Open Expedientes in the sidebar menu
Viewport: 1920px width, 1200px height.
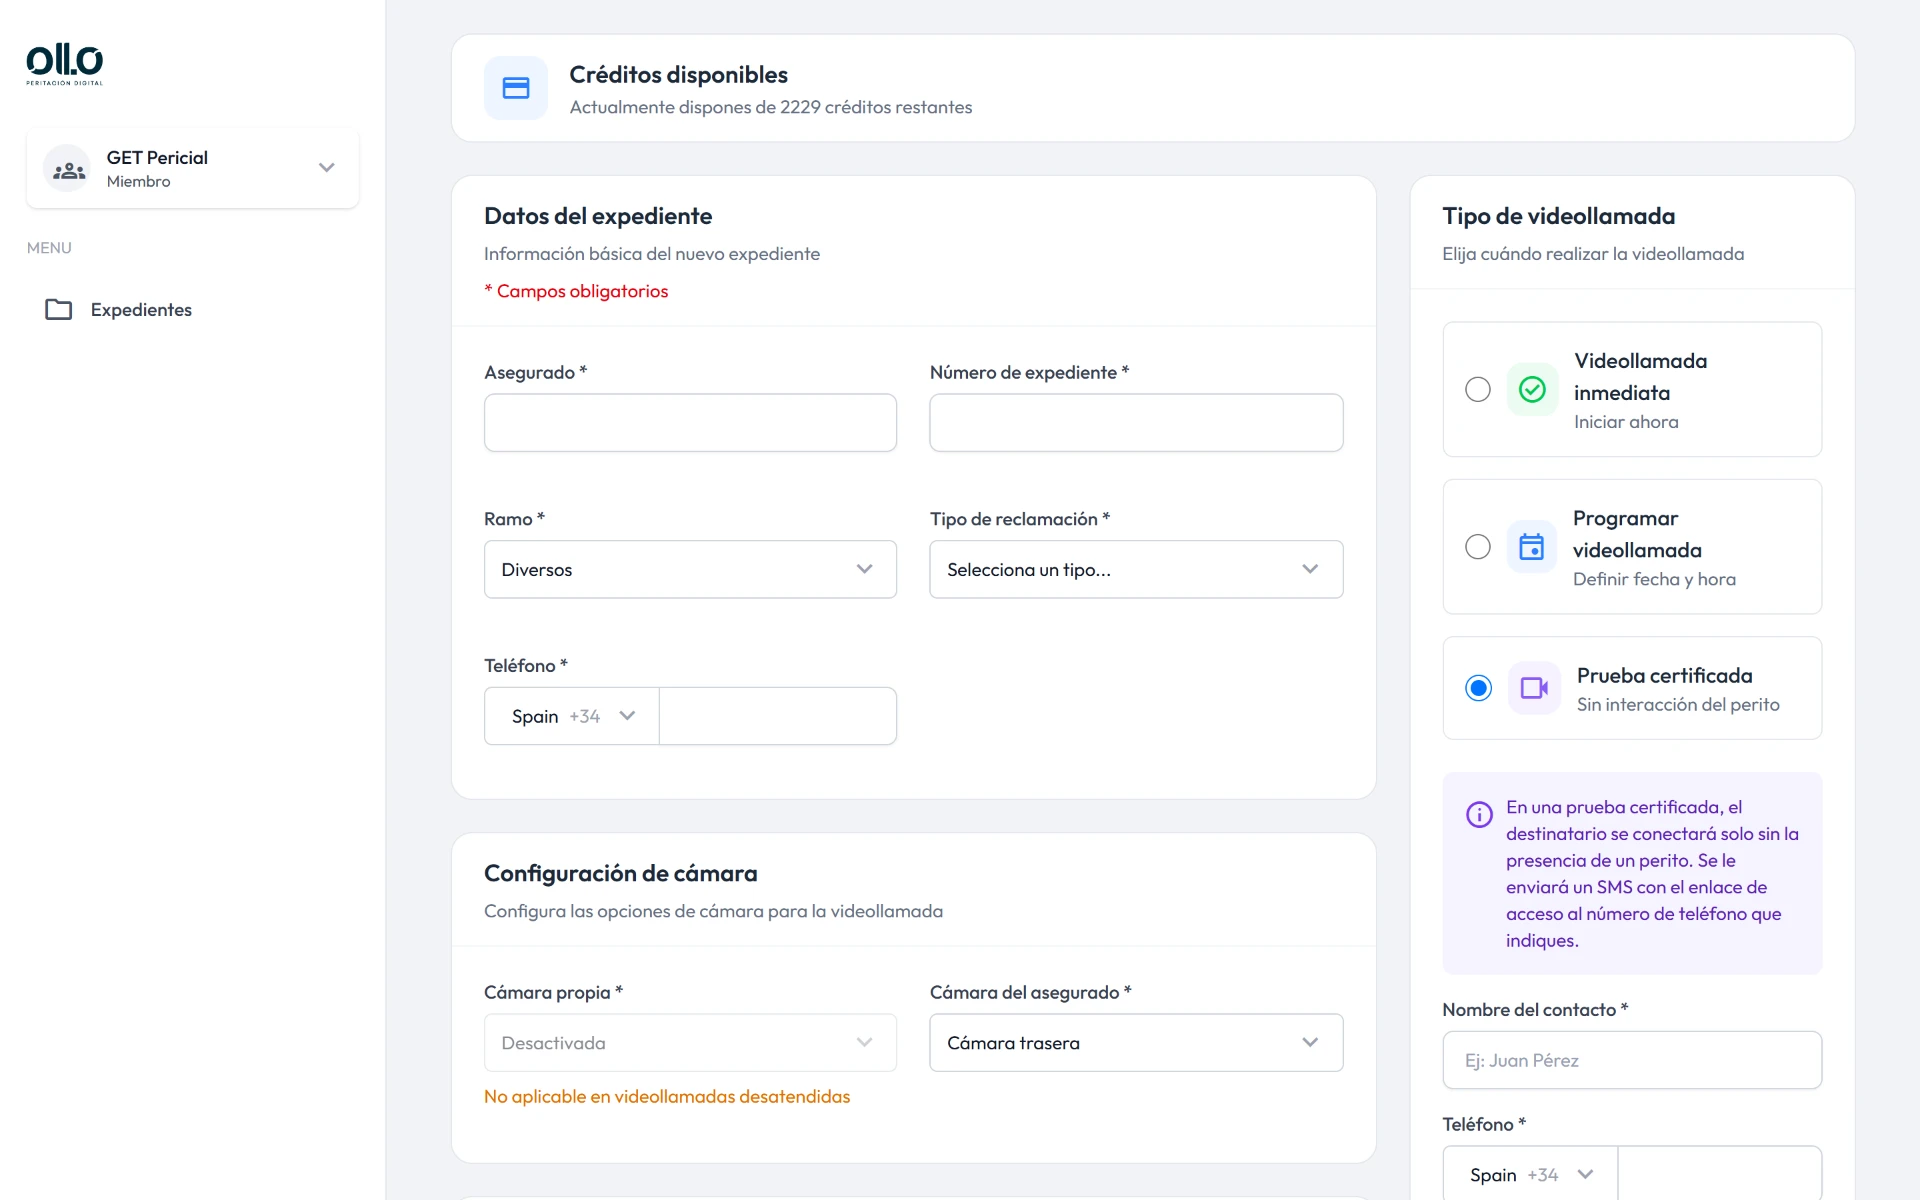pyautogui.click(x=141, y=310)
